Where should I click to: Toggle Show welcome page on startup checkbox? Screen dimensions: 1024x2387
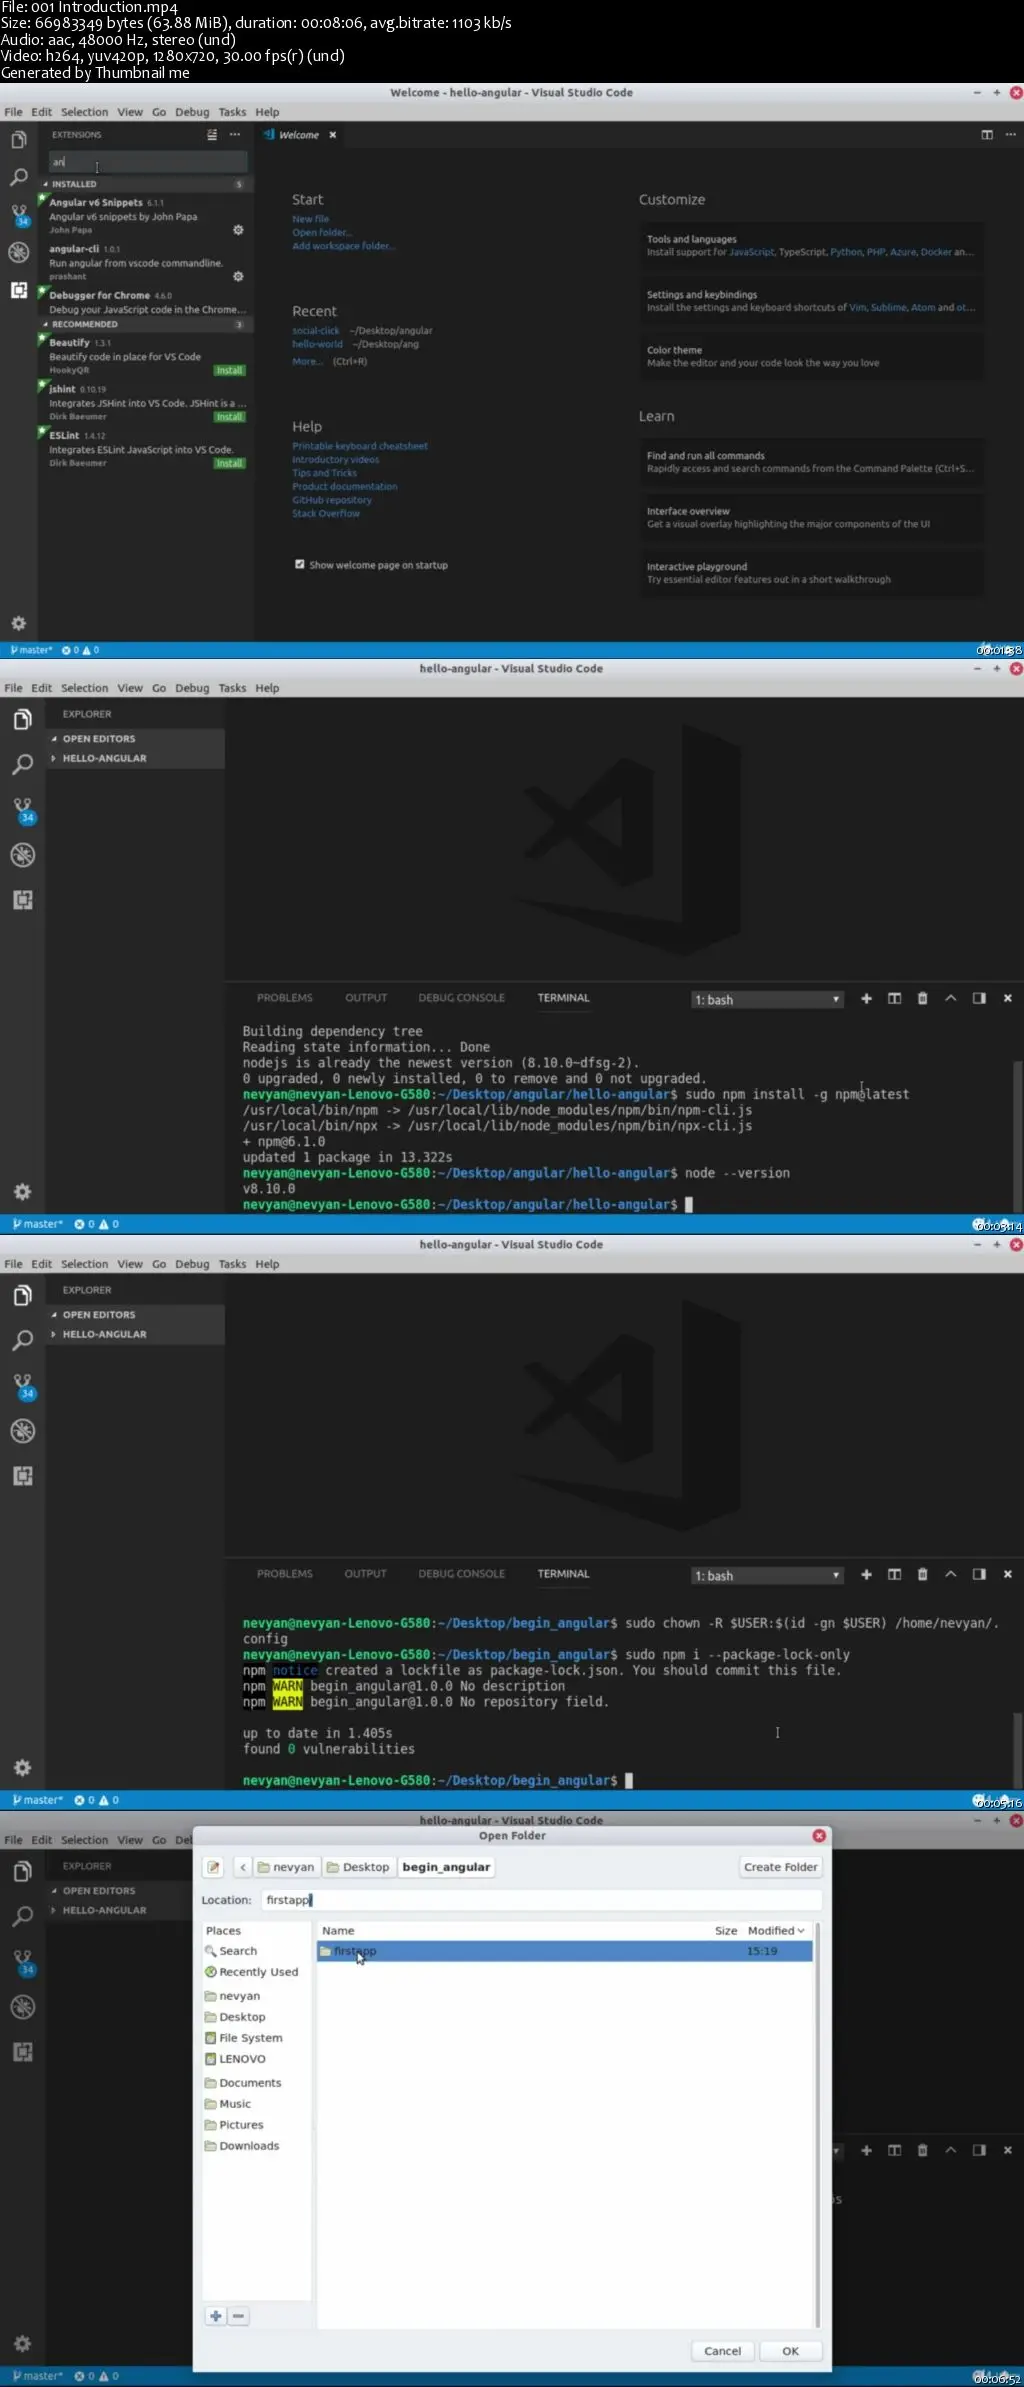[x=299, y=564]
